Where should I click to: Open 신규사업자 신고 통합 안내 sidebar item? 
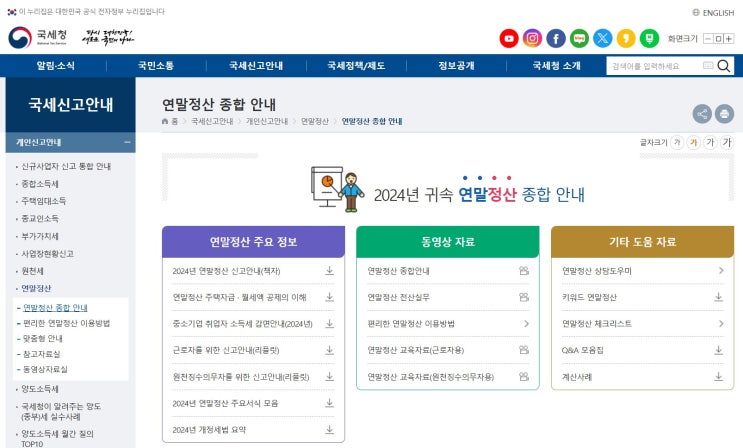click(x=66, y=166)
